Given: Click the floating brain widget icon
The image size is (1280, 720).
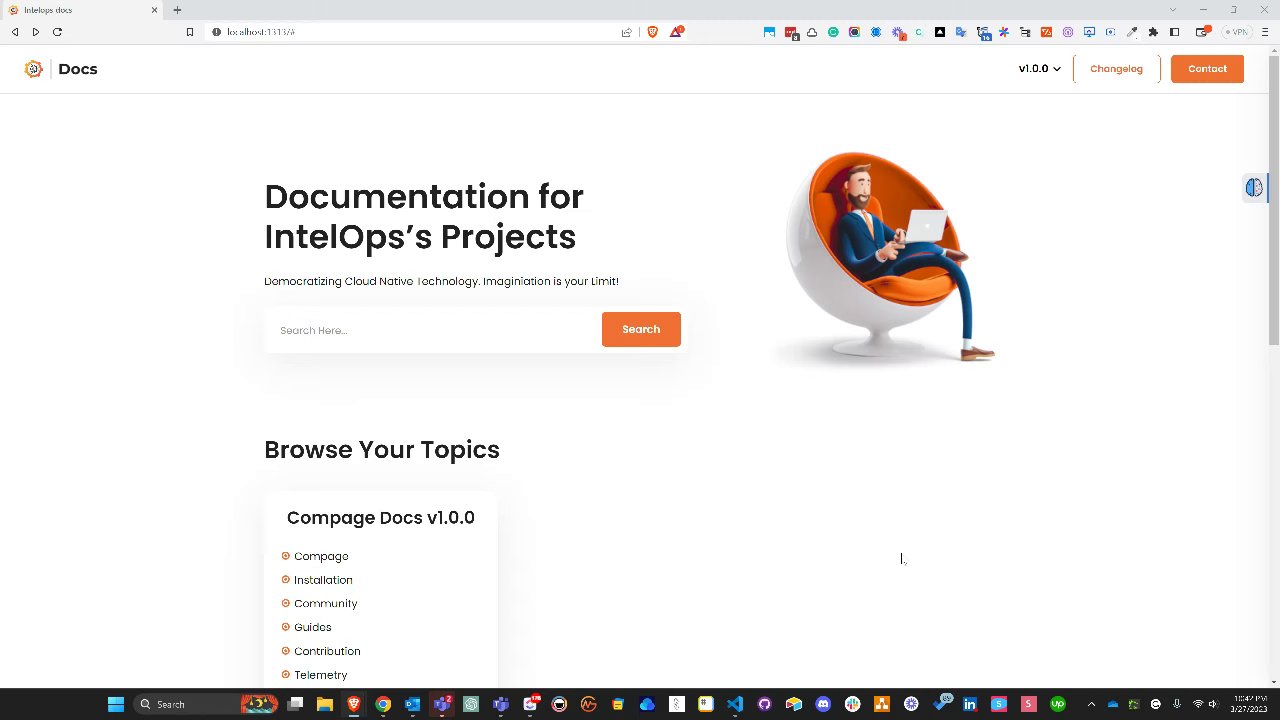Looking at the screenshot, I should coord(1254,188).
